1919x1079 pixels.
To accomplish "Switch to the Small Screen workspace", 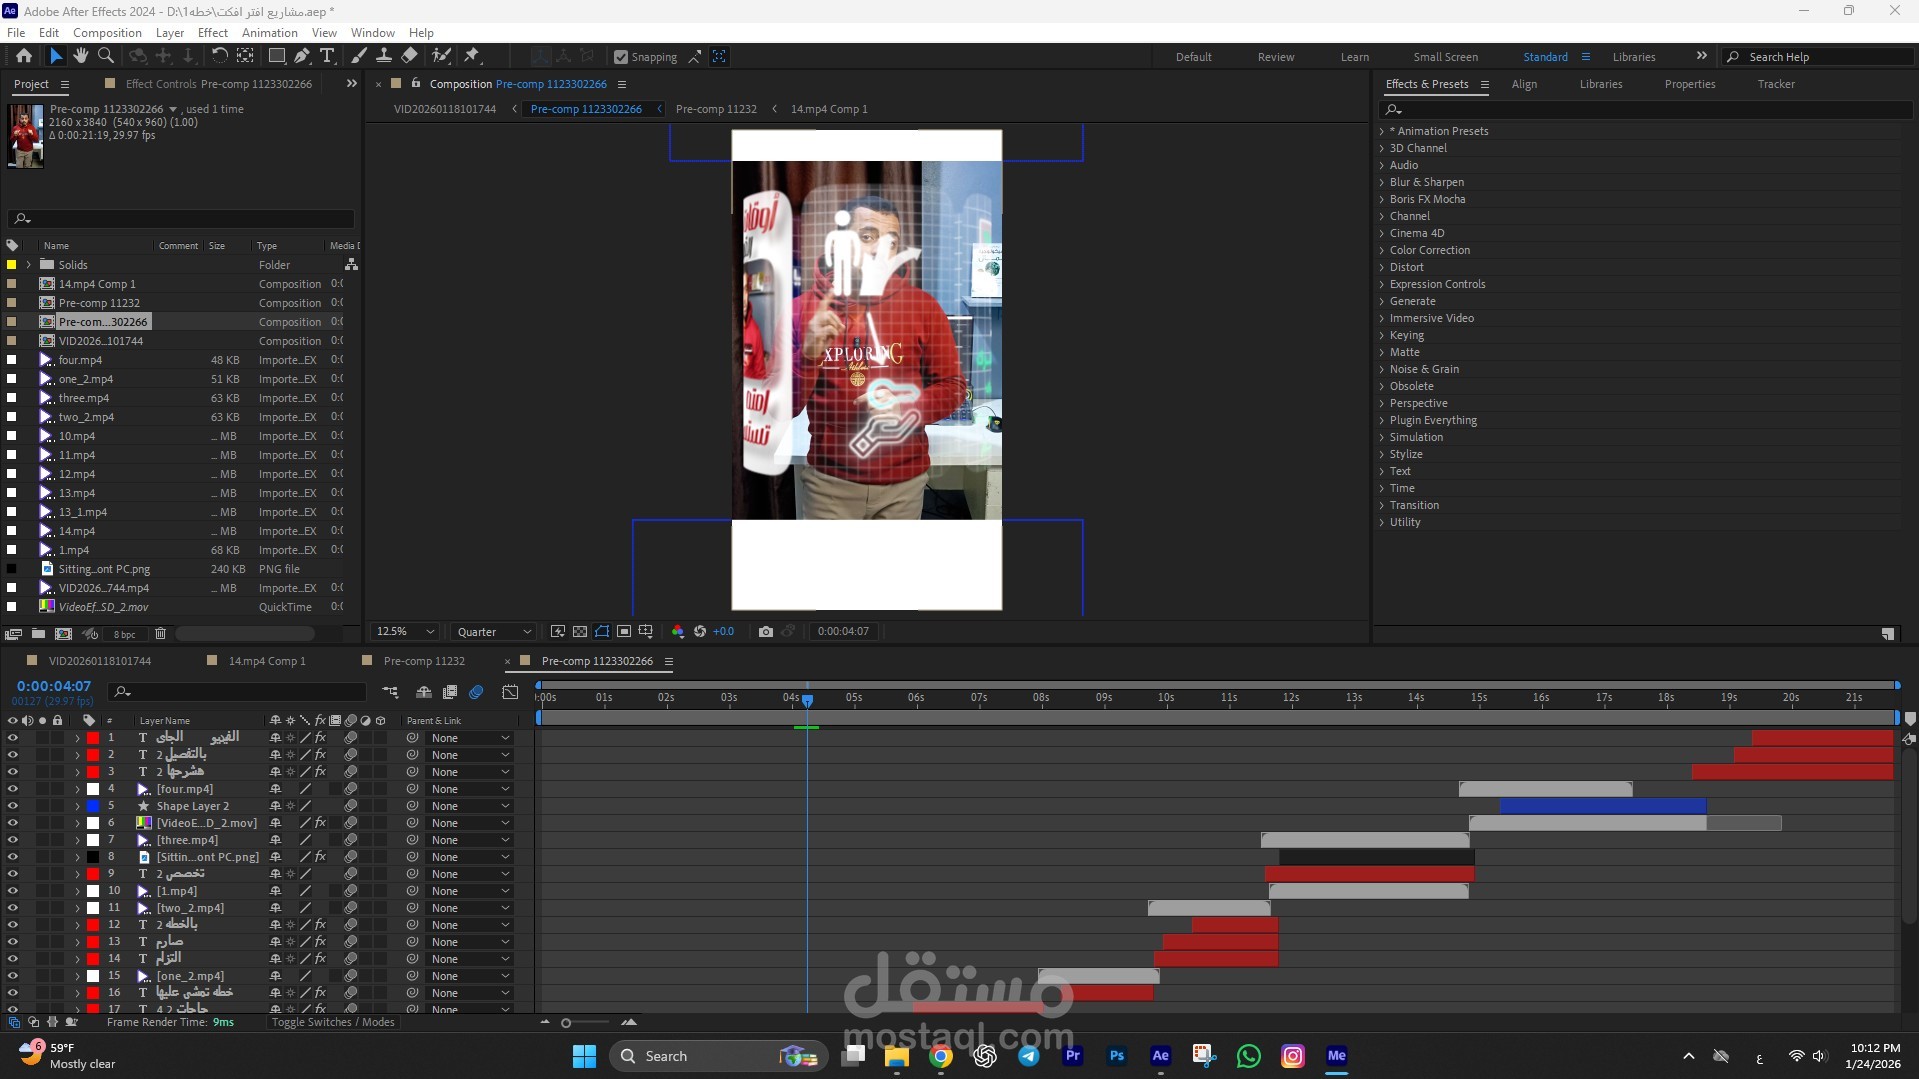I will (1445, 57).
